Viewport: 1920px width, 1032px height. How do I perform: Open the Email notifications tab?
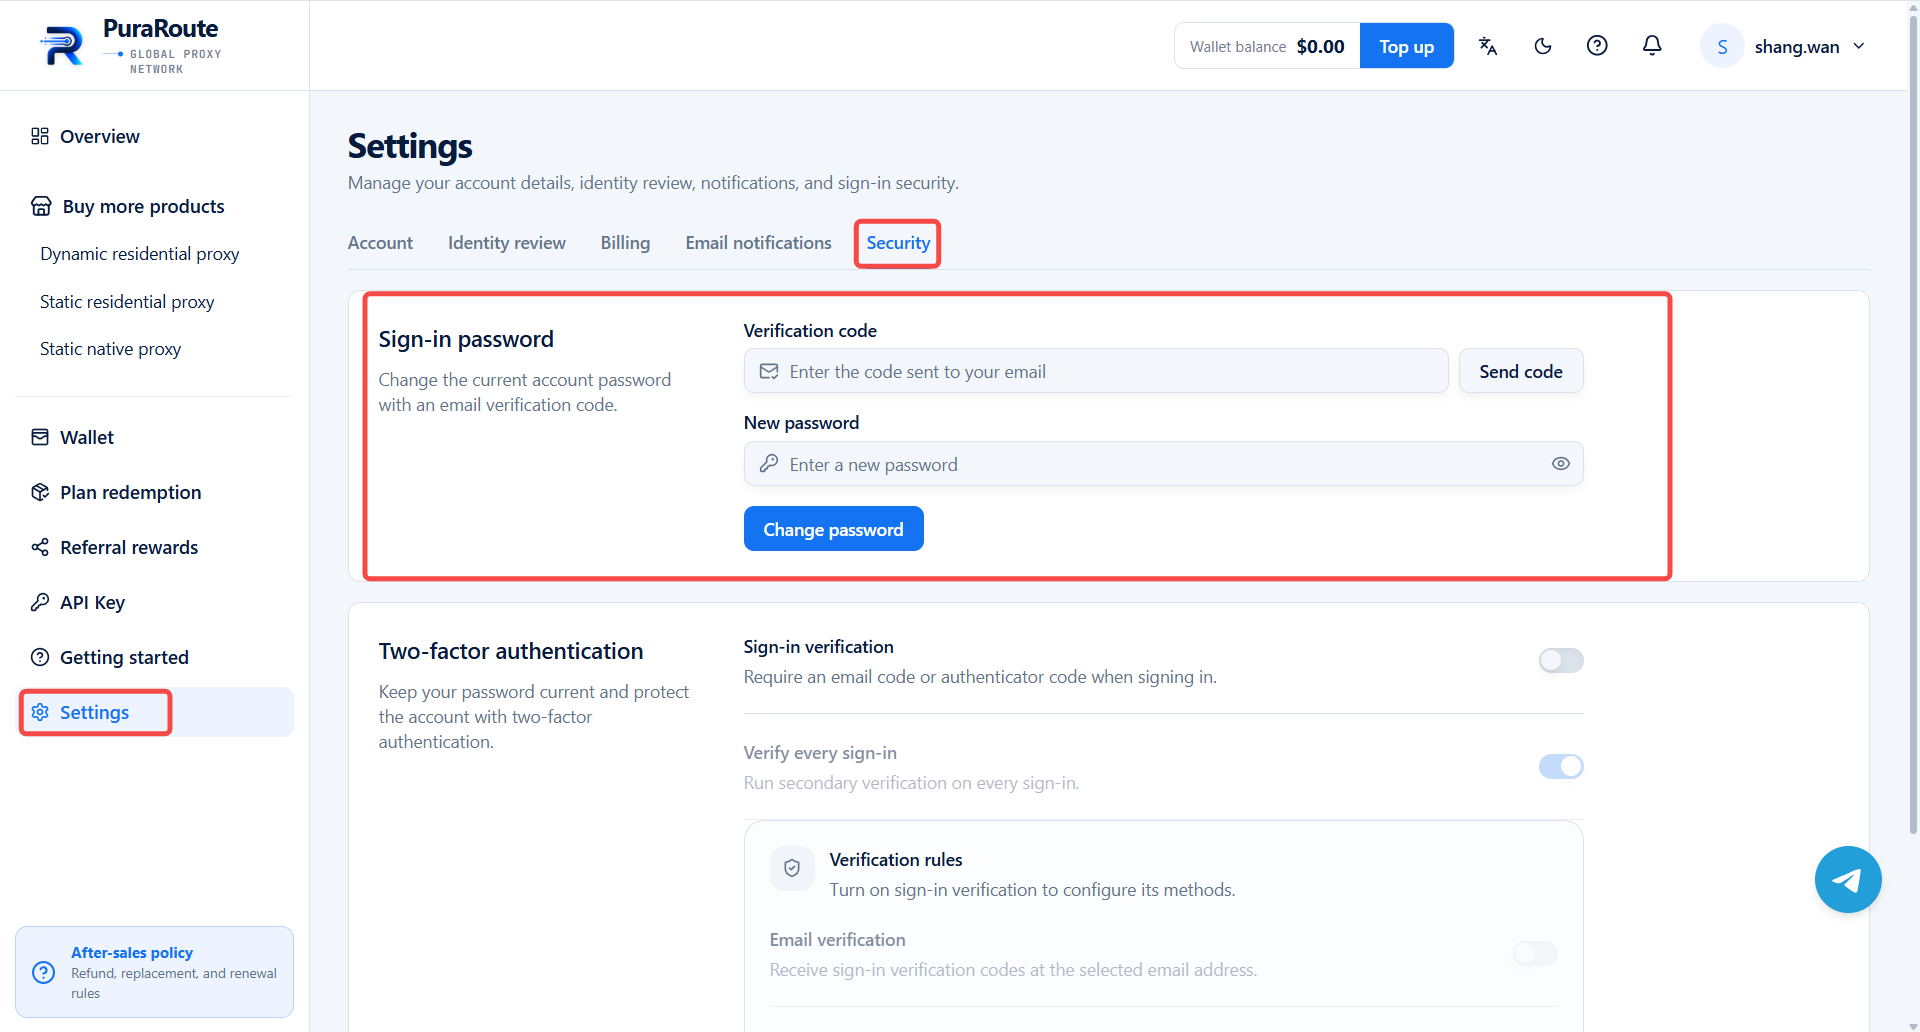758,243
